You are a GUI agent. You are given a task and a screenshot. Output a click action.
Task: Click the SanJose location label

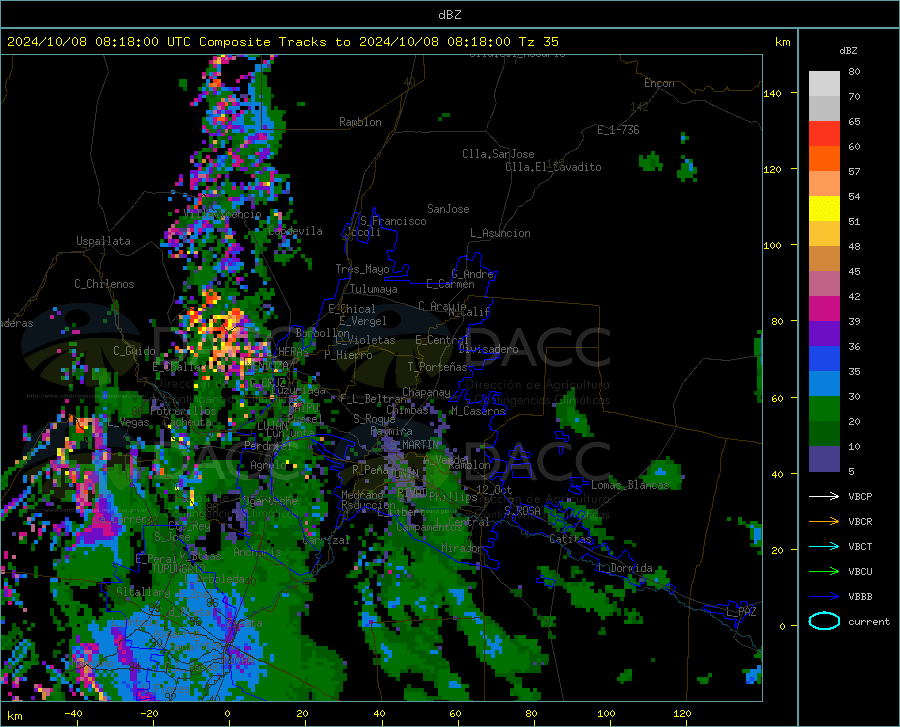(x=448, y=209)
